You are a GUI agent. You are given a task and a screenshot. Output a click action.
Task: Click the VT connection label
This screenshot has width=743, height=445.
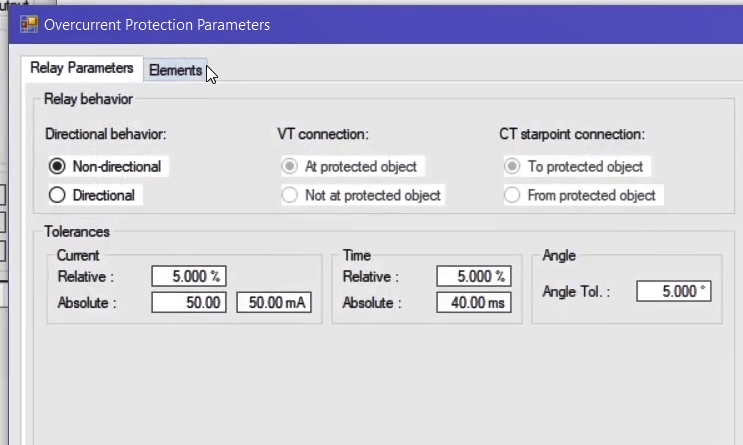click(323, 134)
